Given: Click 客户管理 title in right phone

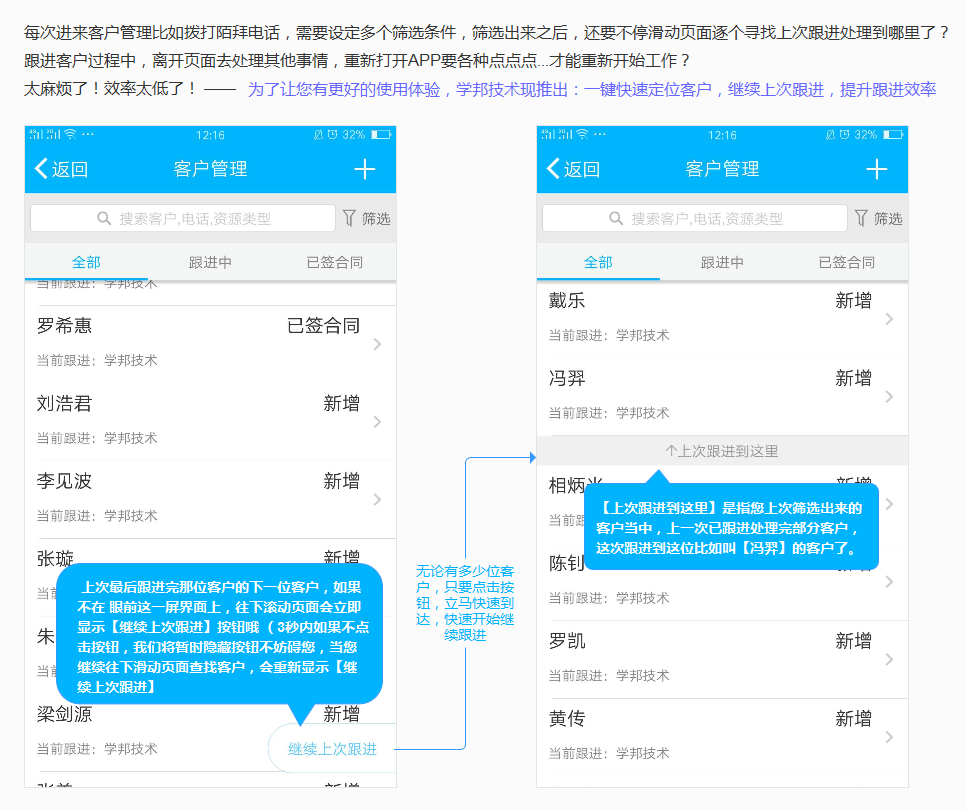Looking at the screenshot, I should coord(722,169).
